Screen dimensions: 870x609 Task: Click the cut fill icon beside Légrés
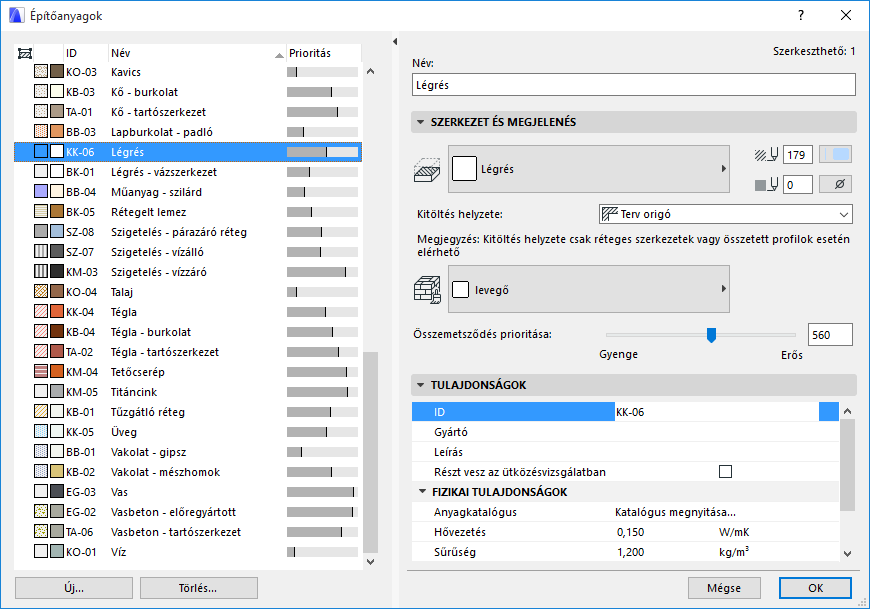click(x=427, y=170)
